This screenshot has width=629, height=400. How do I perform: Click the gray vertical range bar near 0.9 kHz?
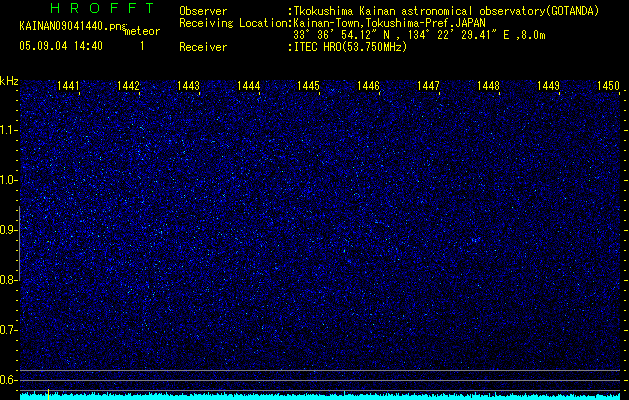19,243
